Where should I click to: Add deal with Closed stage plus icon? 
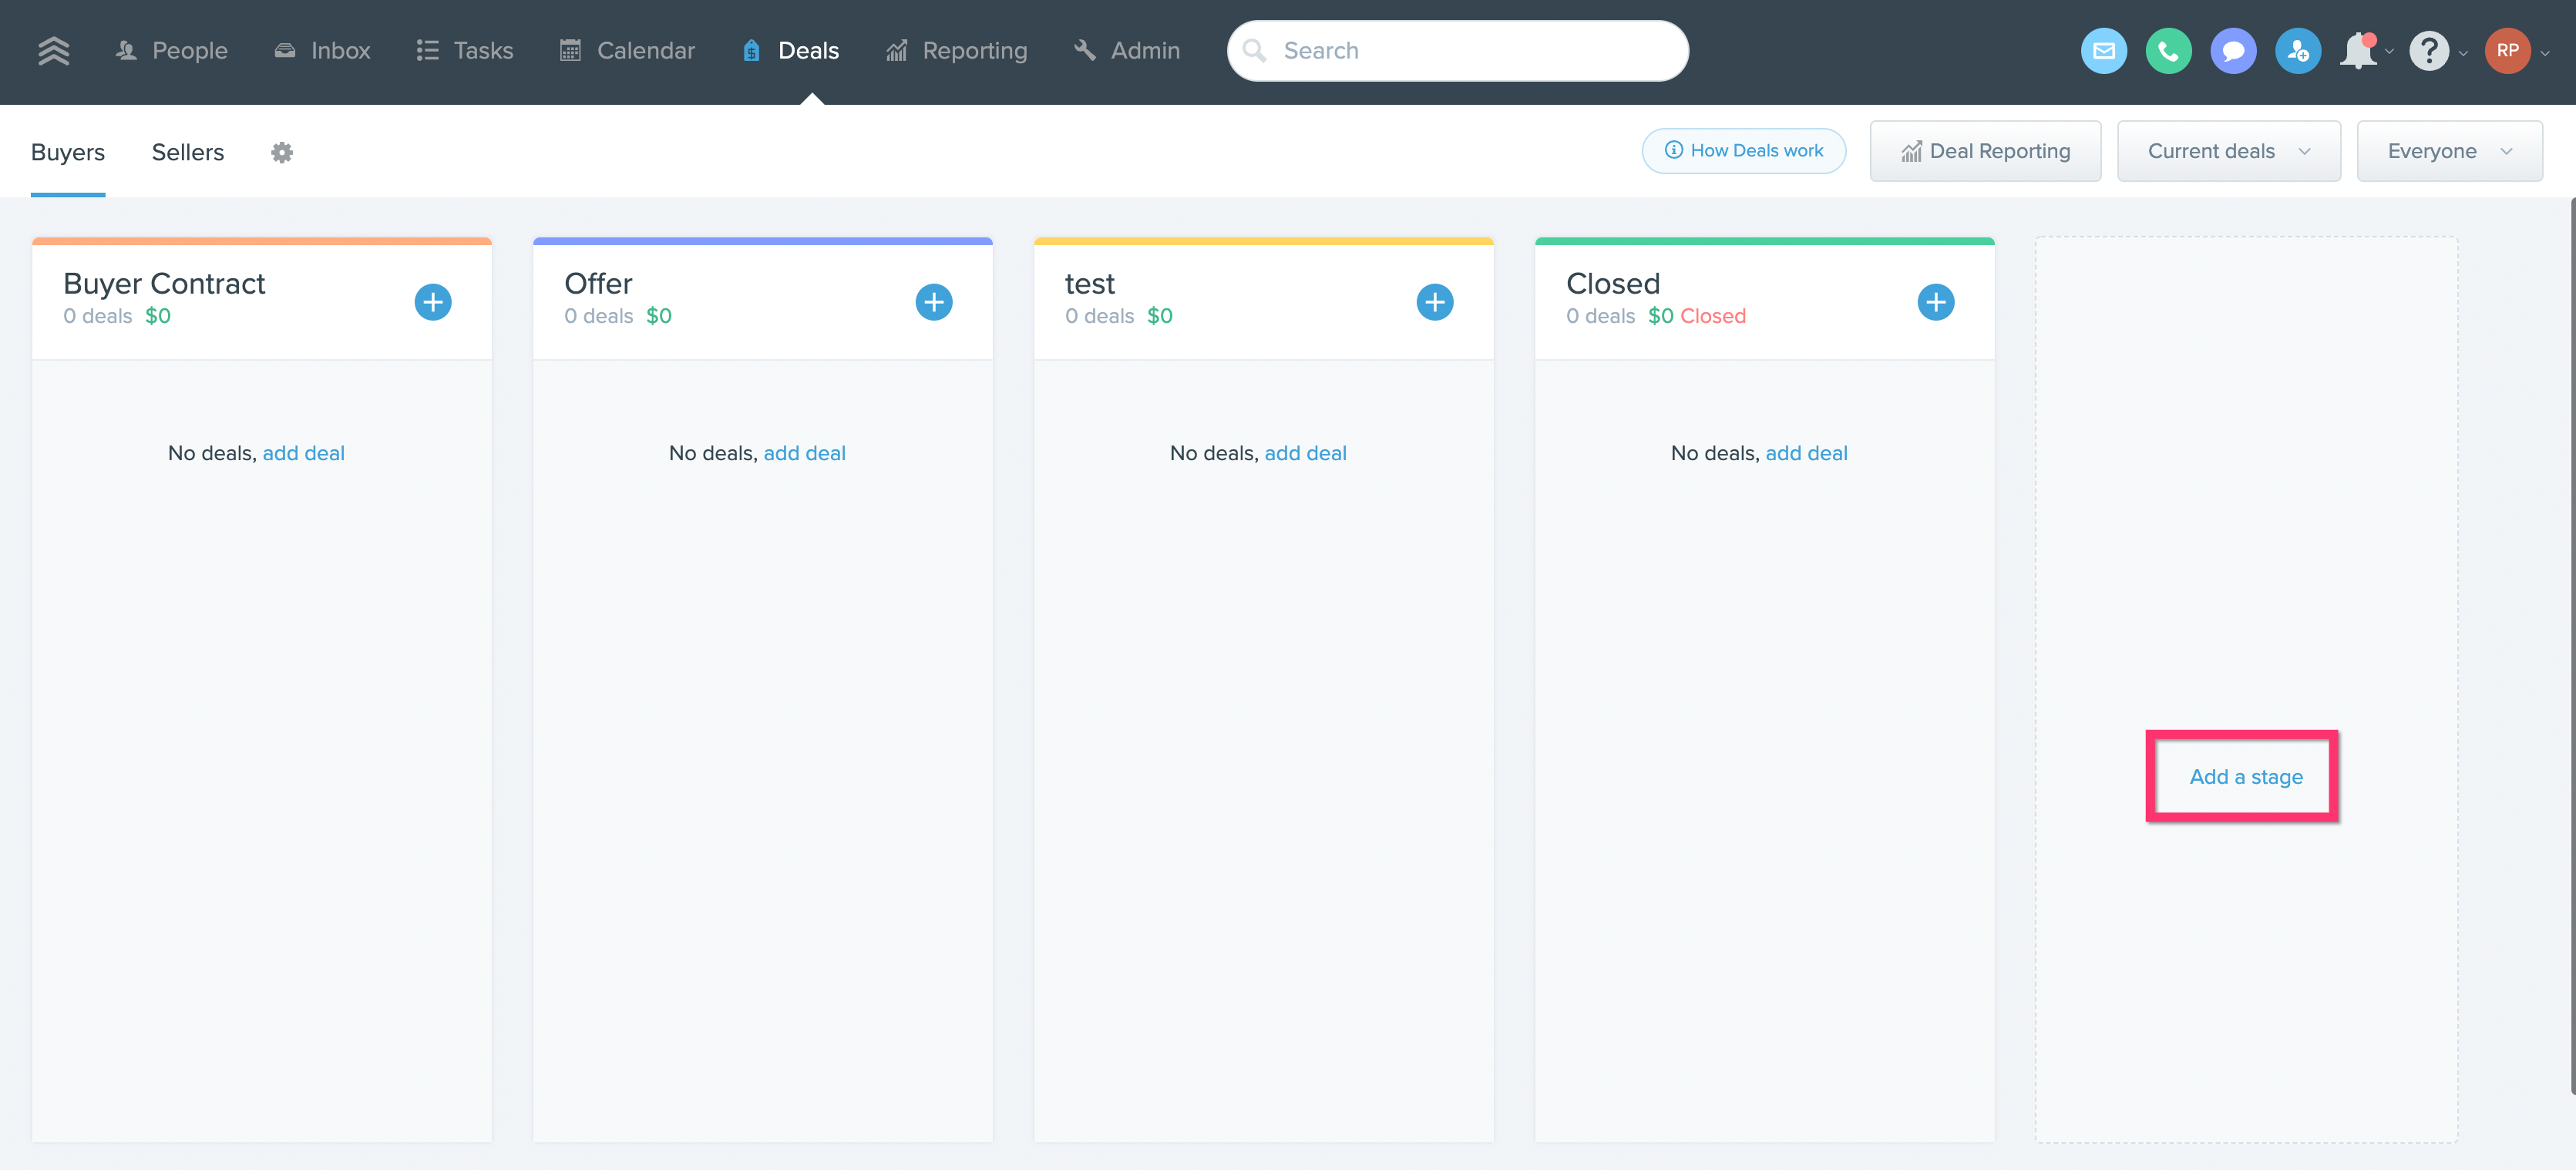coord(1936,301)
